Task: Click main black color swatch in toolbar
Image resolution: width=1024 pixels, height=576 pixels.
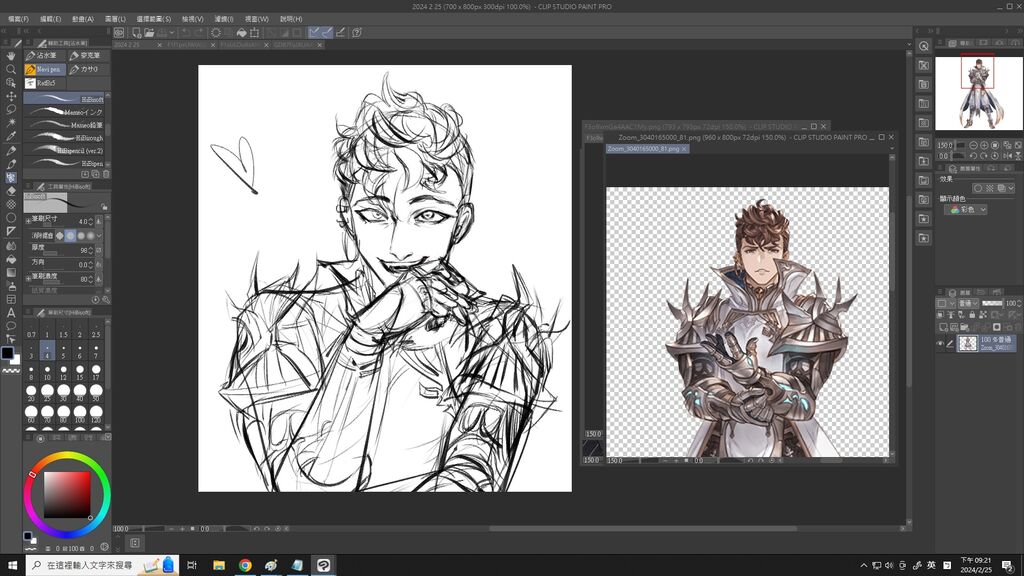Action: [7, 353]
